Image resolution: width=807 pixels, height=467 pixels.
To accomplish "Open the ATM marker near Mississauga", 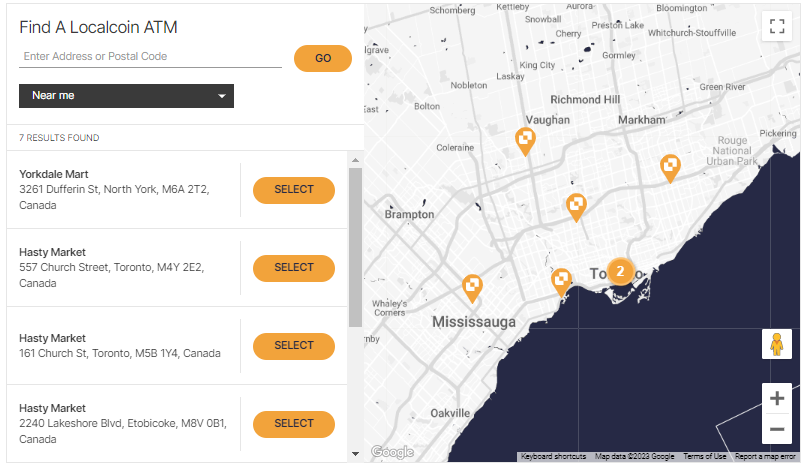I will 472,288.
